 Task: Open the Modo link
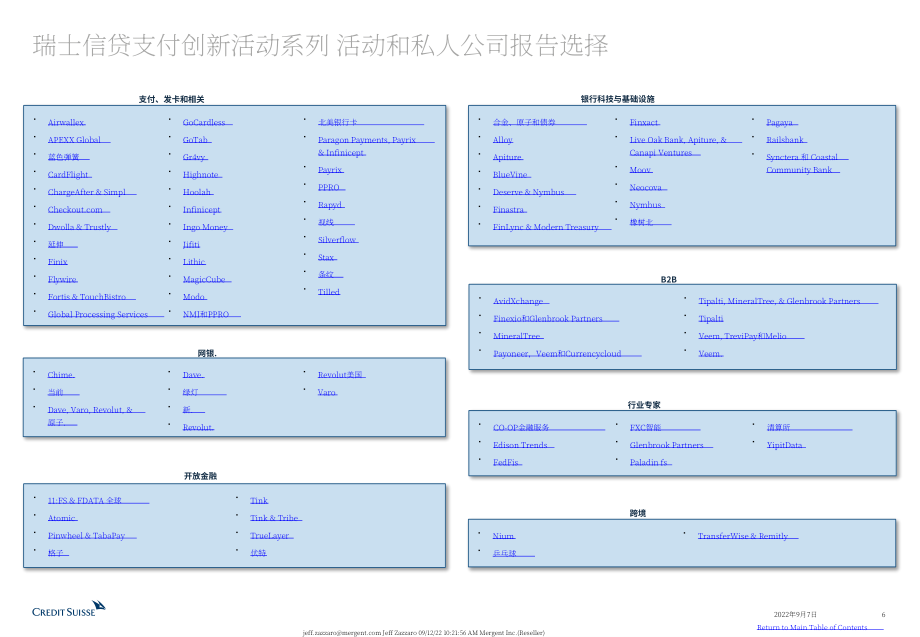(x=194, y=297)
